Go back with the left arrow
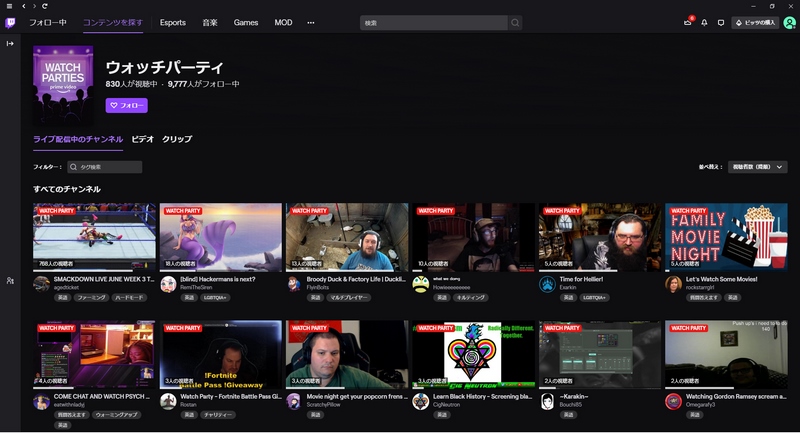 [23, 6]
